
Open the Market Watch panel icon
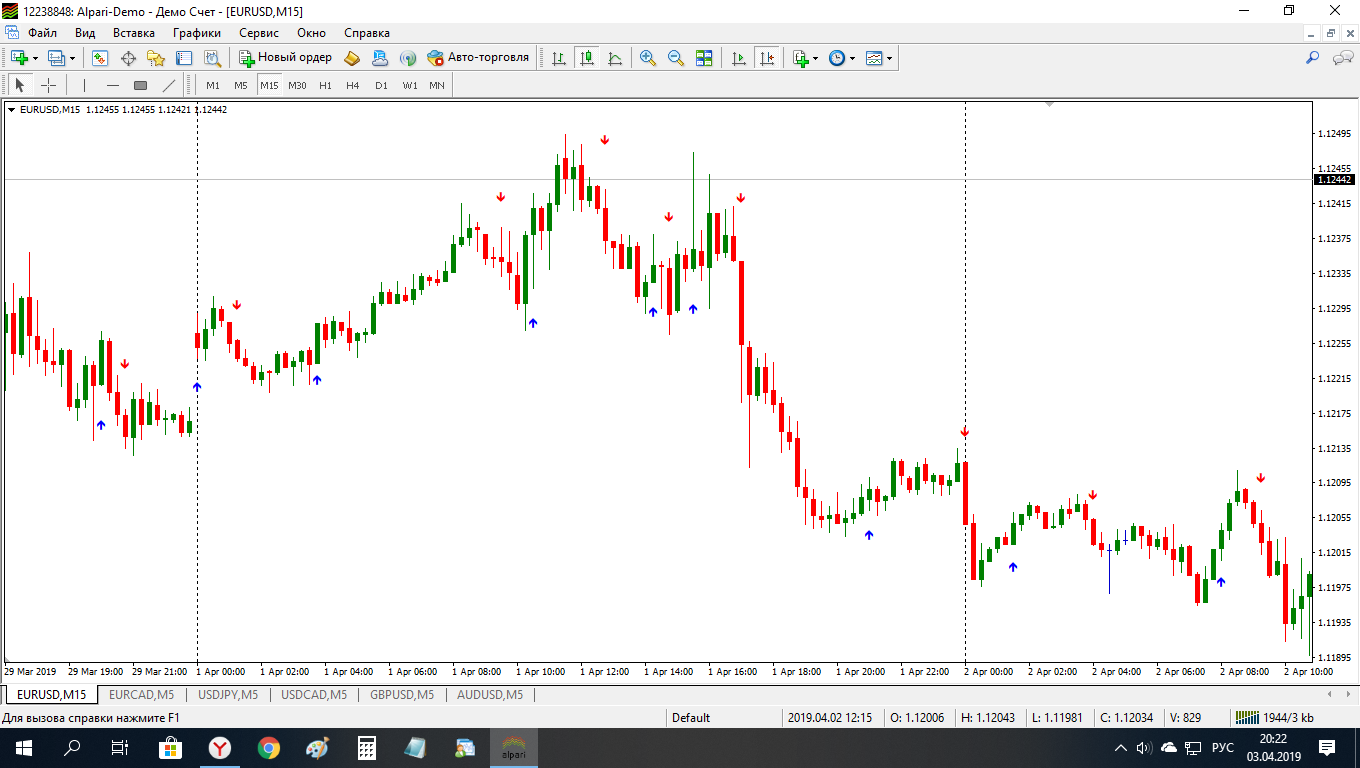click(x=100, y=58)
